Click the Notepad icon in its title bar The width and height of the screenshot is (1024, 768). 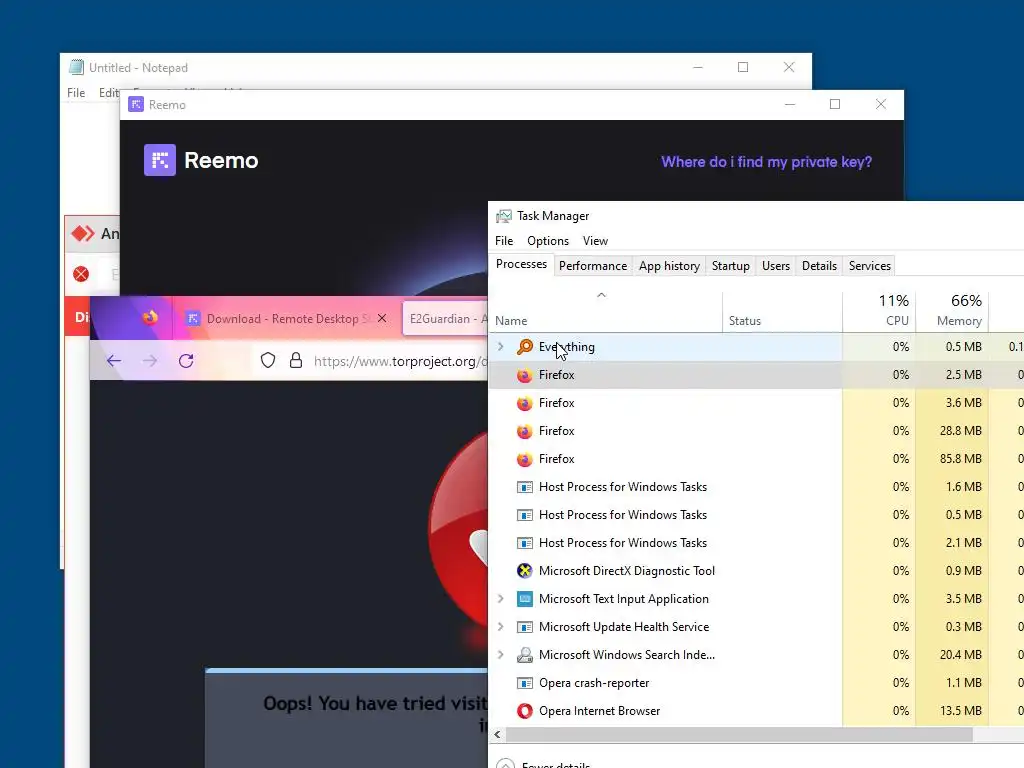[76, 67]
